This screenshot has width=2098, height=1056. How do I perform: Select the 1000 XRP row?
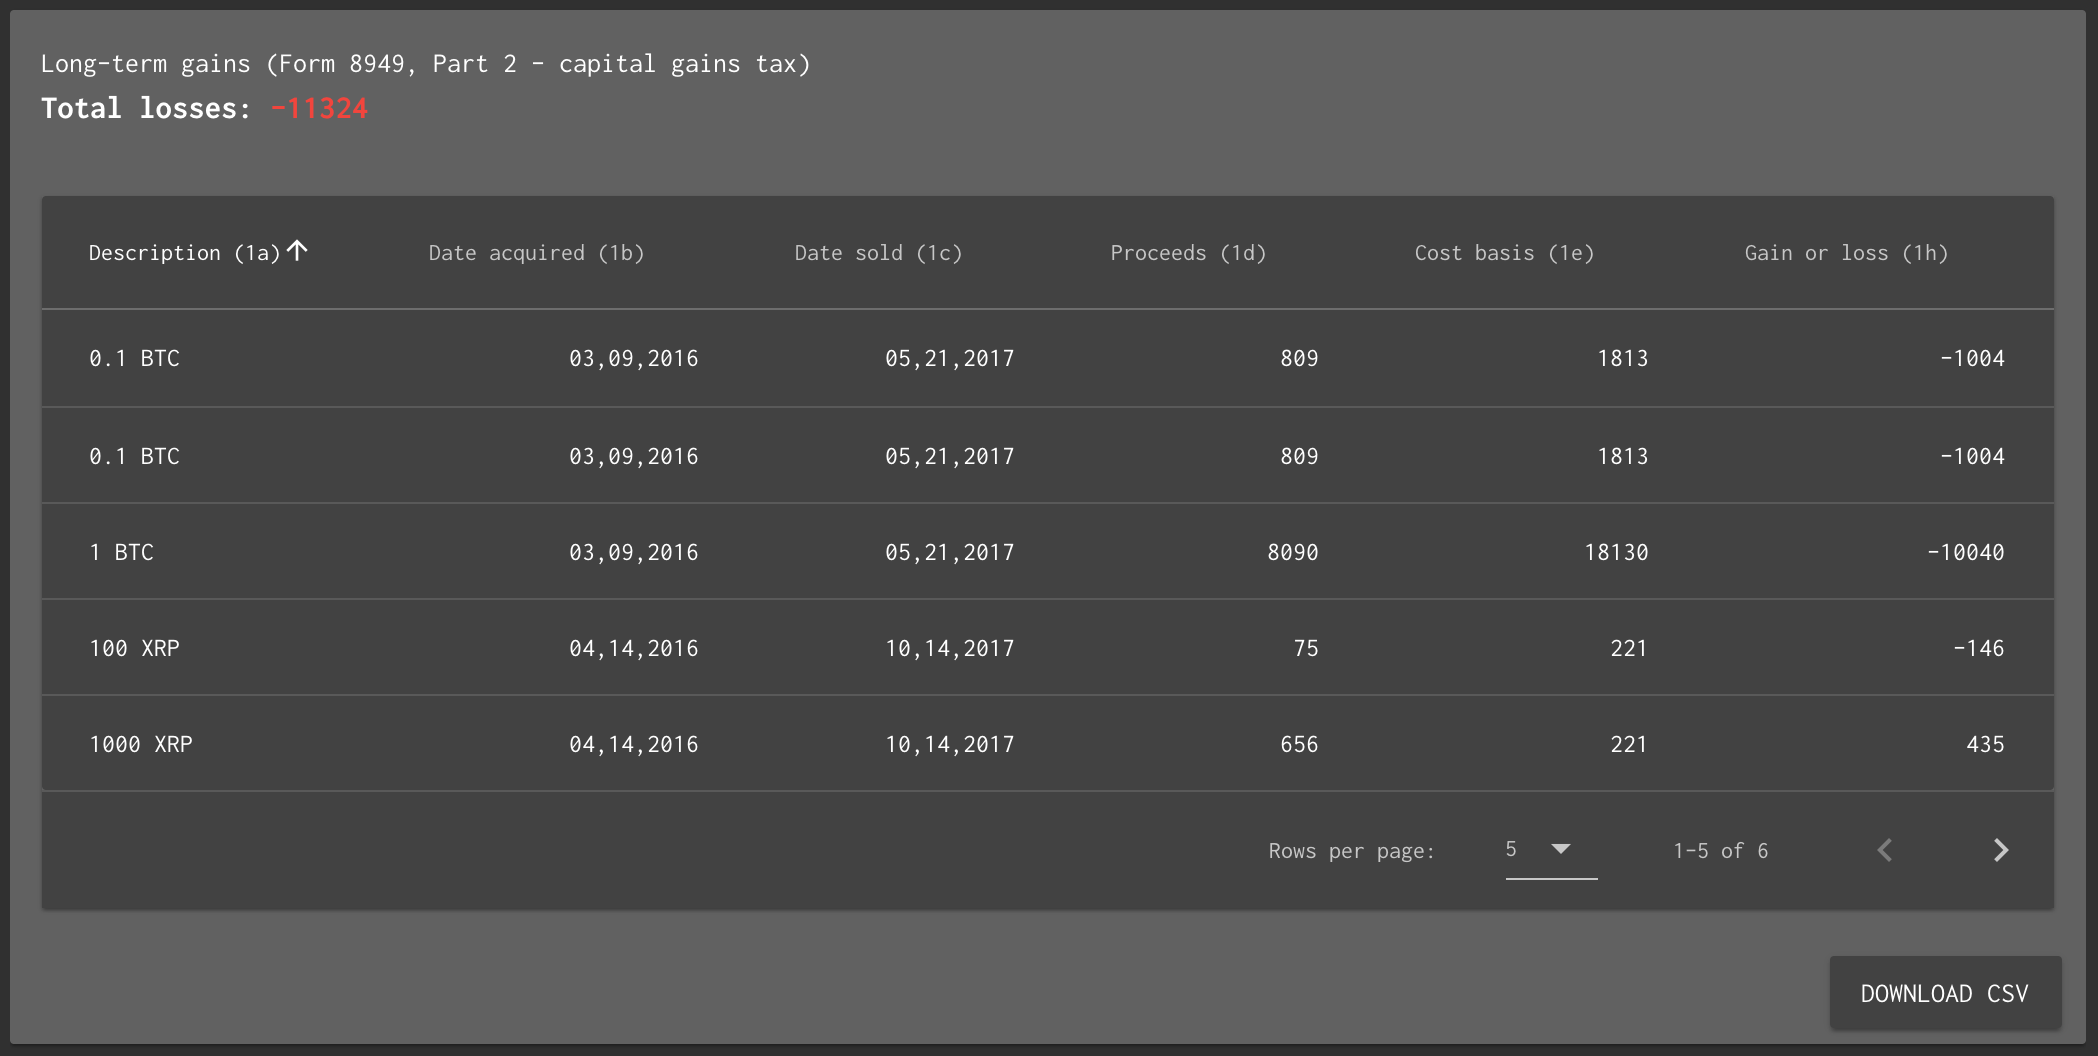click(1047, 743)
